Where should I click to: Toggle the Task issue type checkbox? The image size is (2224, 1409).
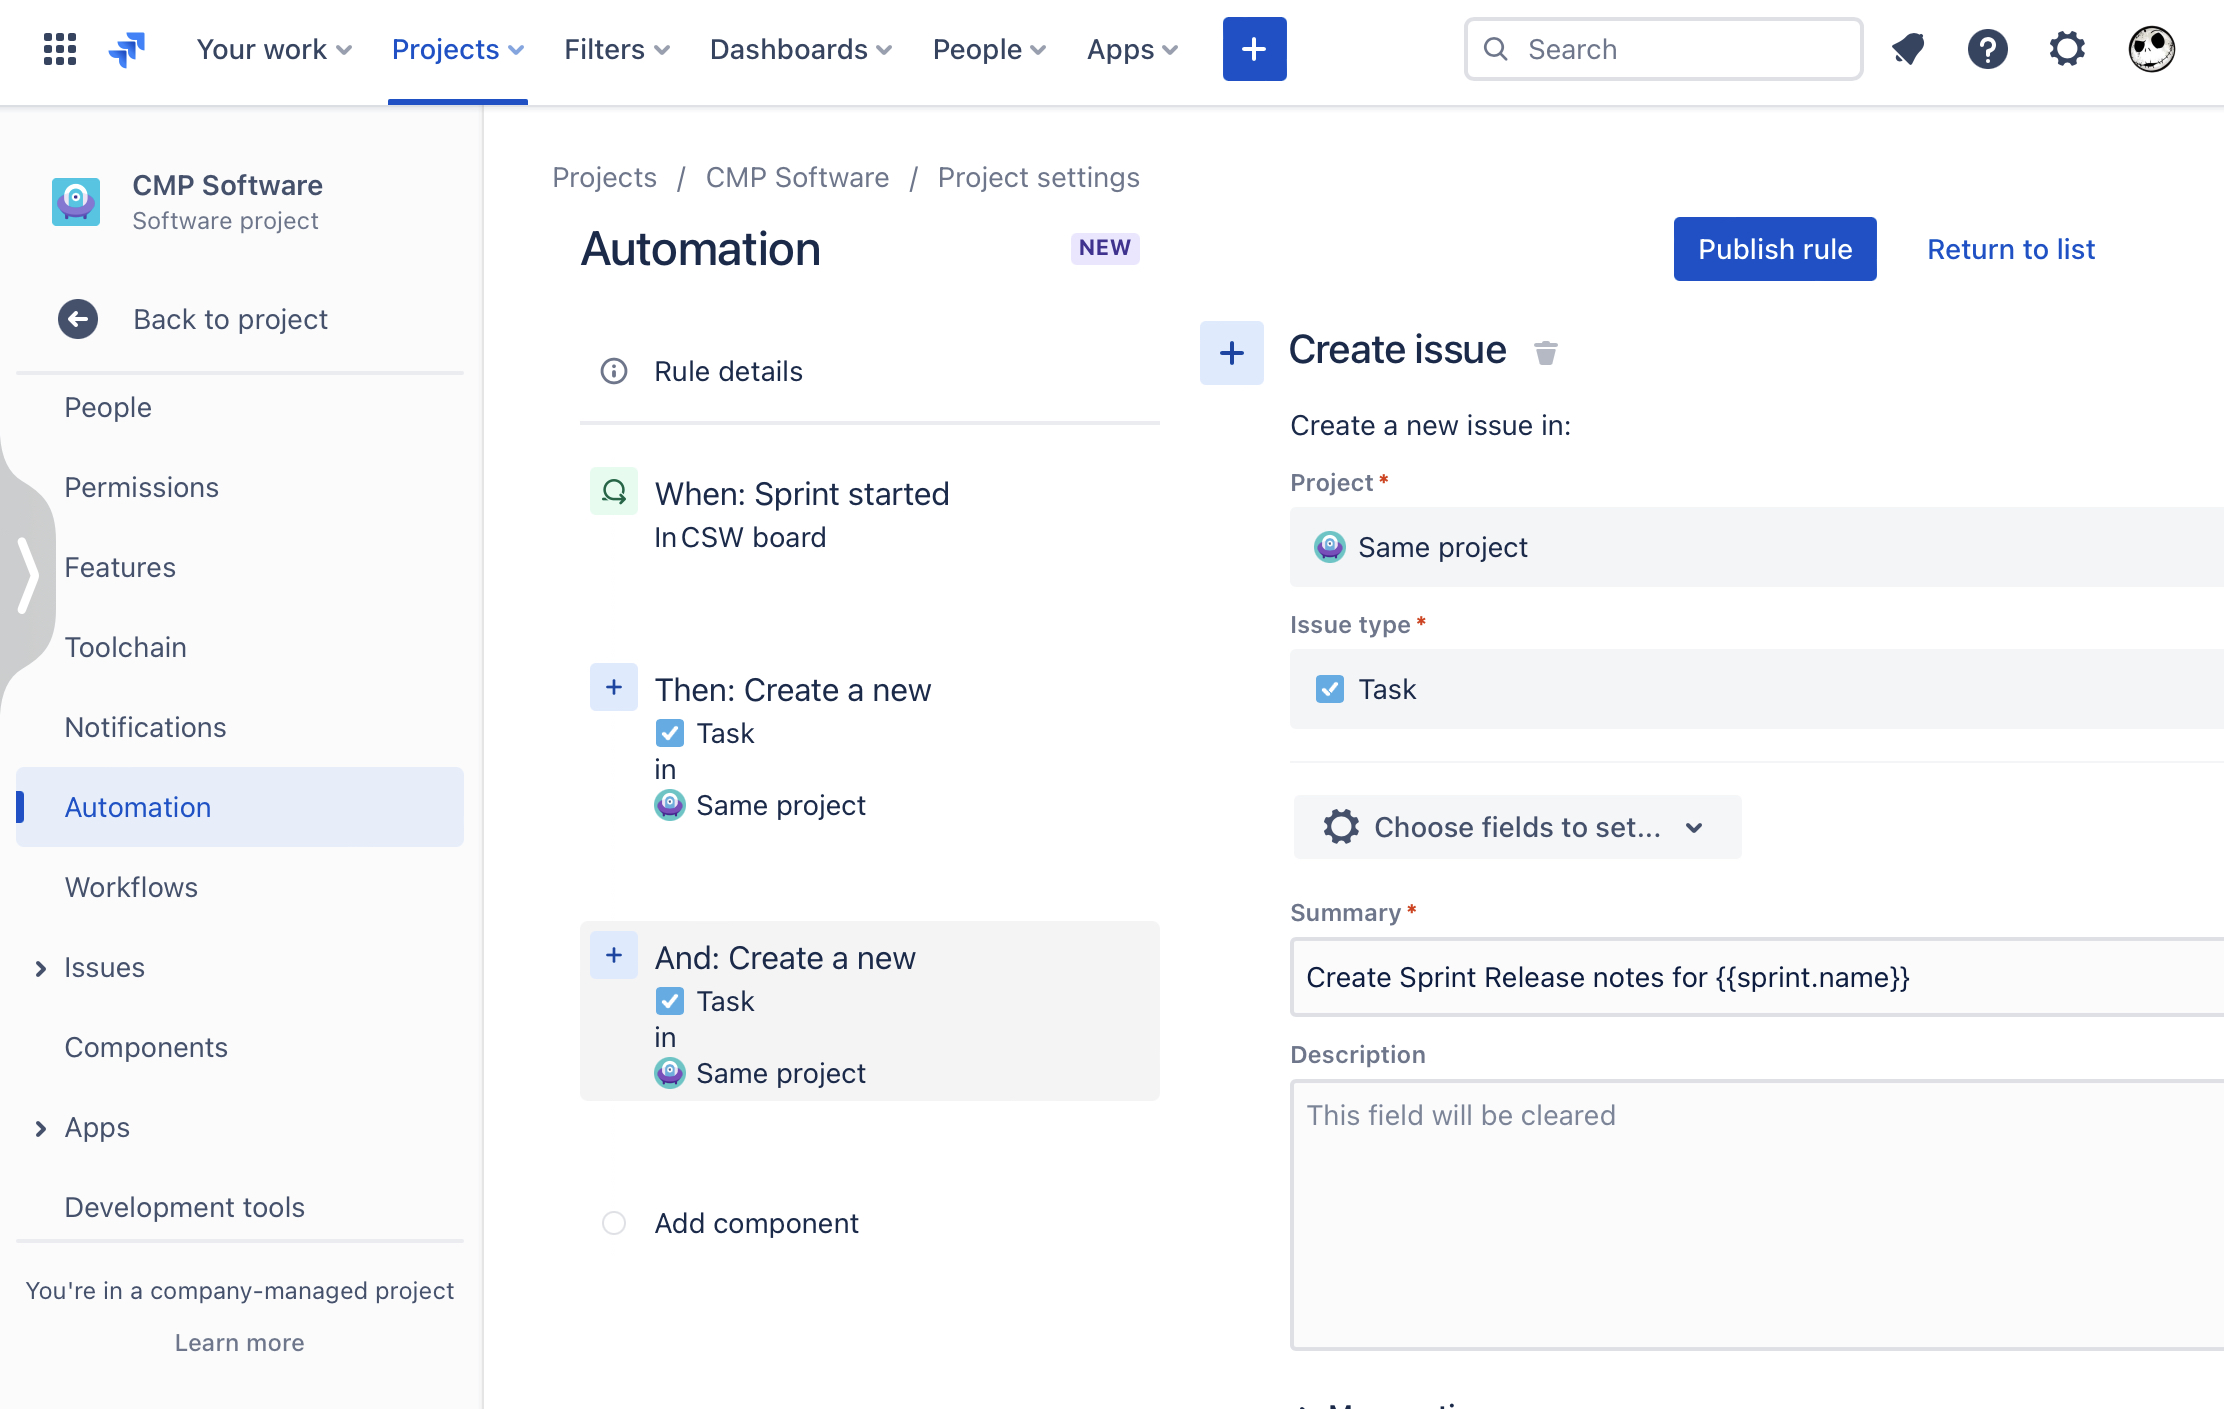[1330, 688]
